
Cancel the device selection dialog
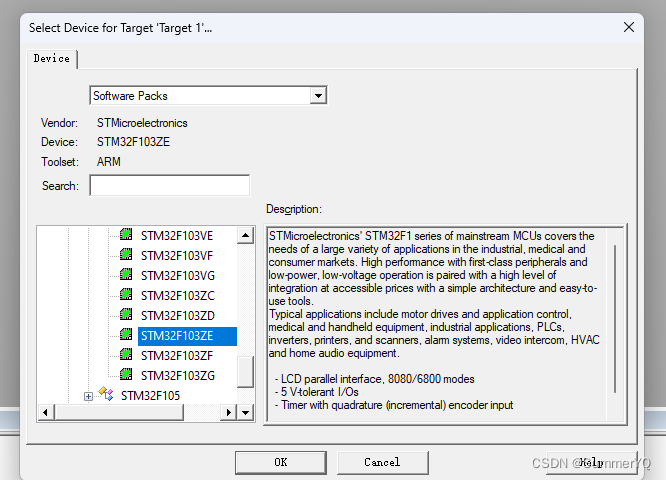pyautogui.click(x=382, y=462)
